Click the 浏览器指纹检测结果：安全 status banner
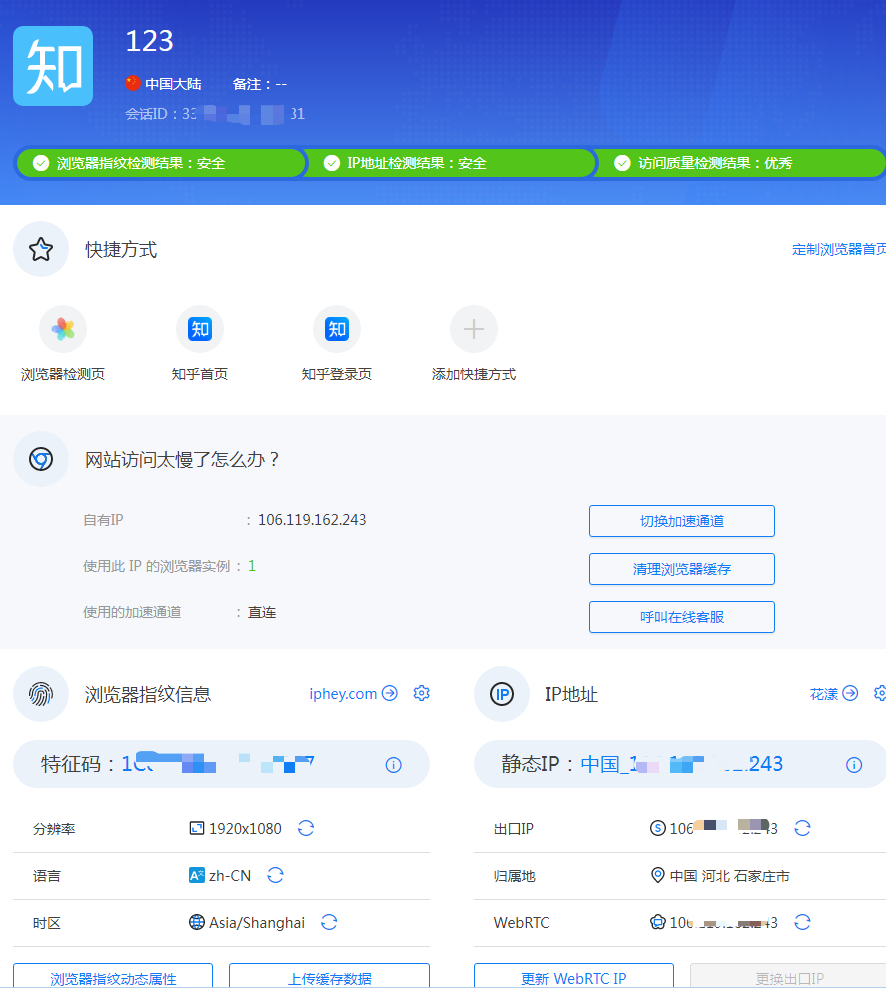This screenshot has height=988, width=886. (160, 162)
